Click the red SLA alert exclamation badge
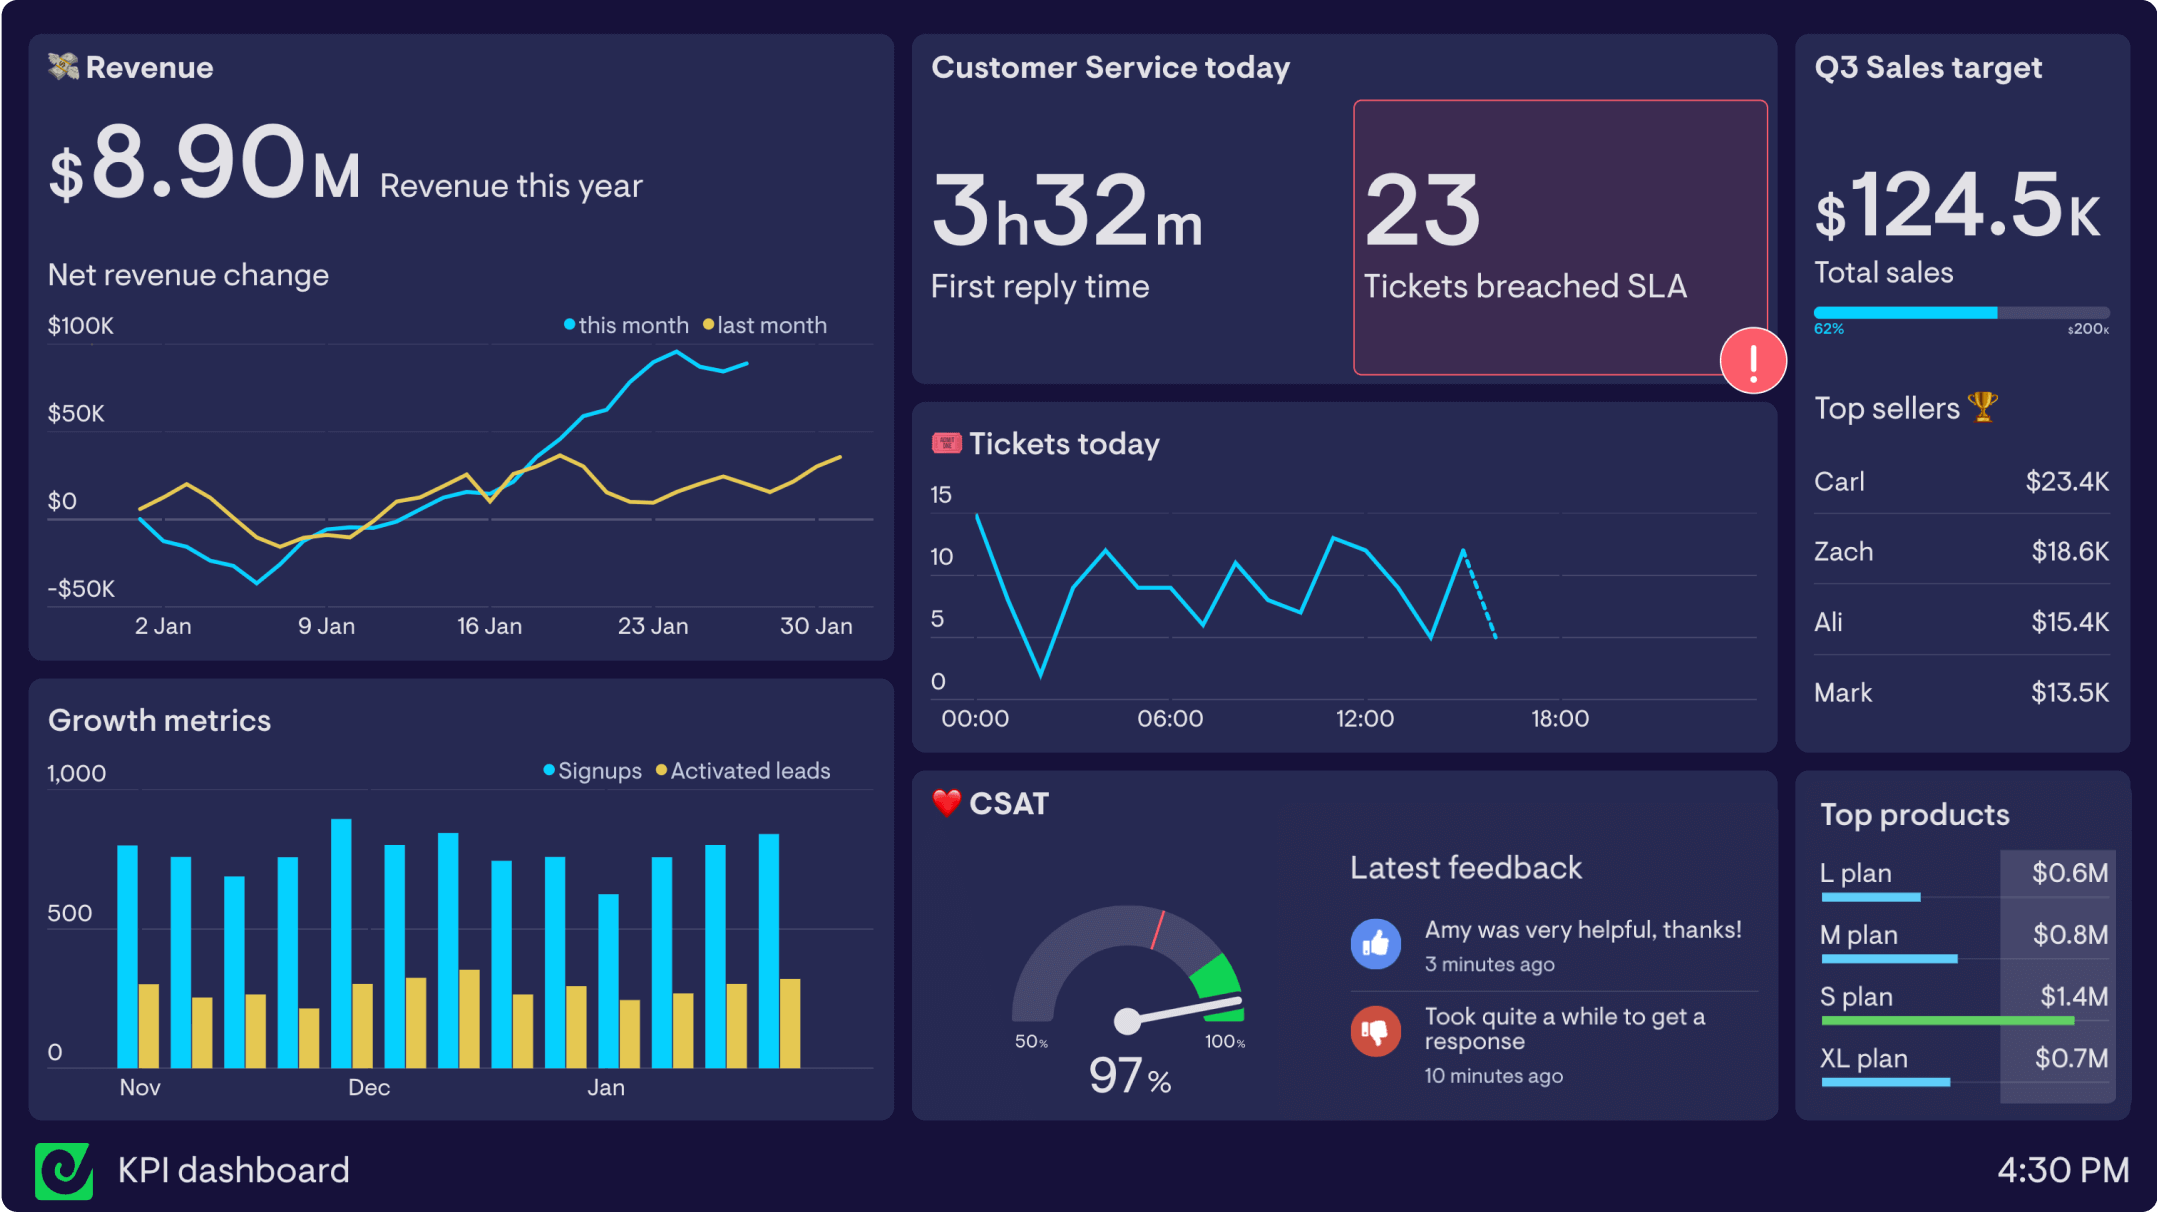Viewport: 2157px width, 1212px height. [x=1753, y=361]
